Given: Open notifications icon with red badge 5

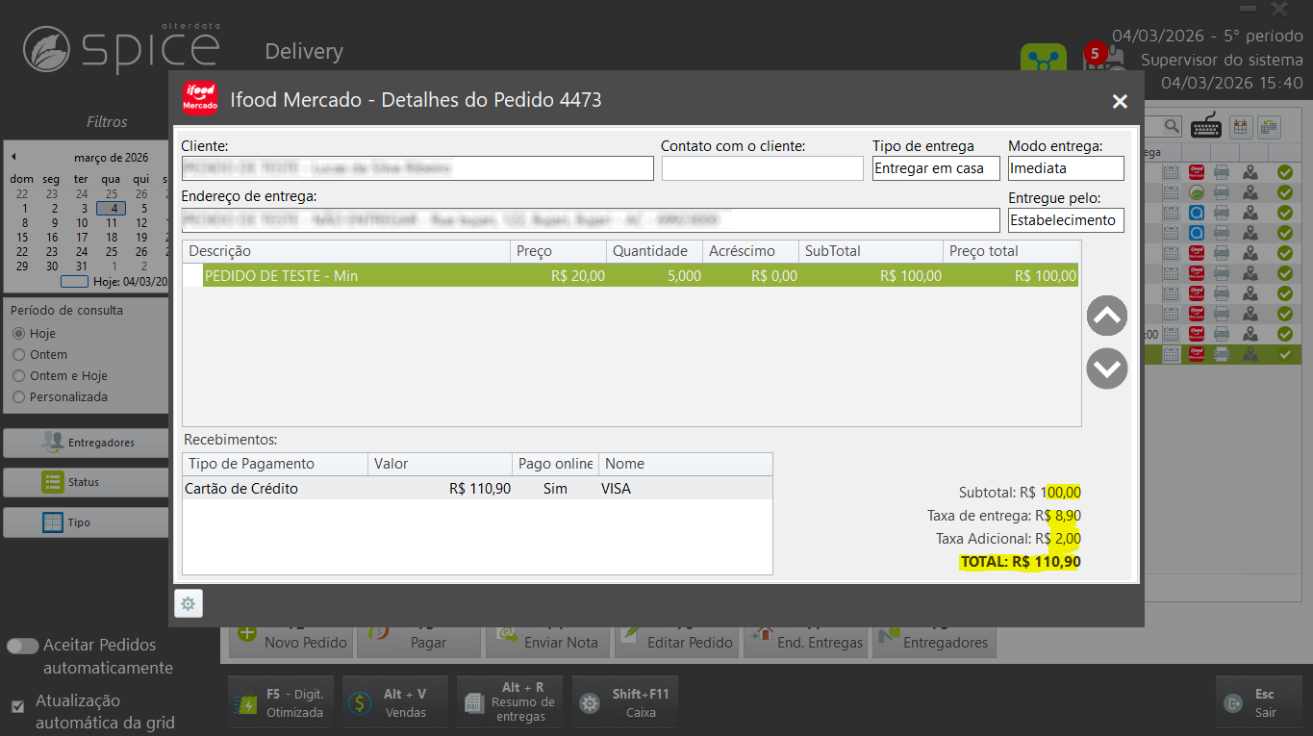Looking at the screenshot, I should point(1103,58).
